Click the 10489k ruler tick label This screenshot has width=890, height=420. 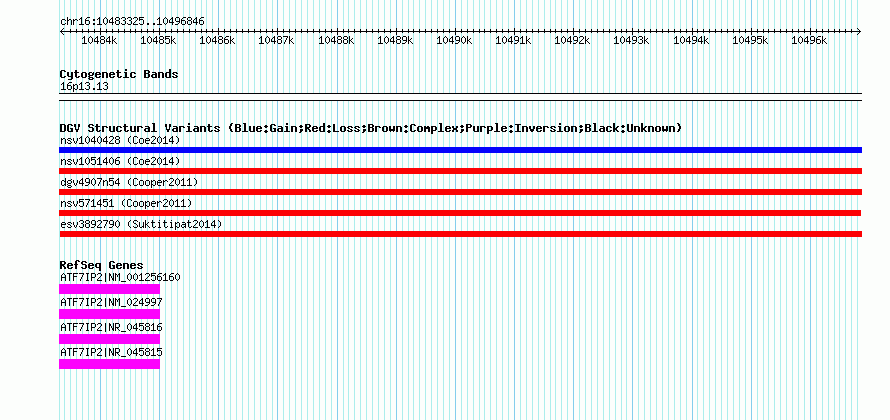pyautogui.click(x=395, y=40)
